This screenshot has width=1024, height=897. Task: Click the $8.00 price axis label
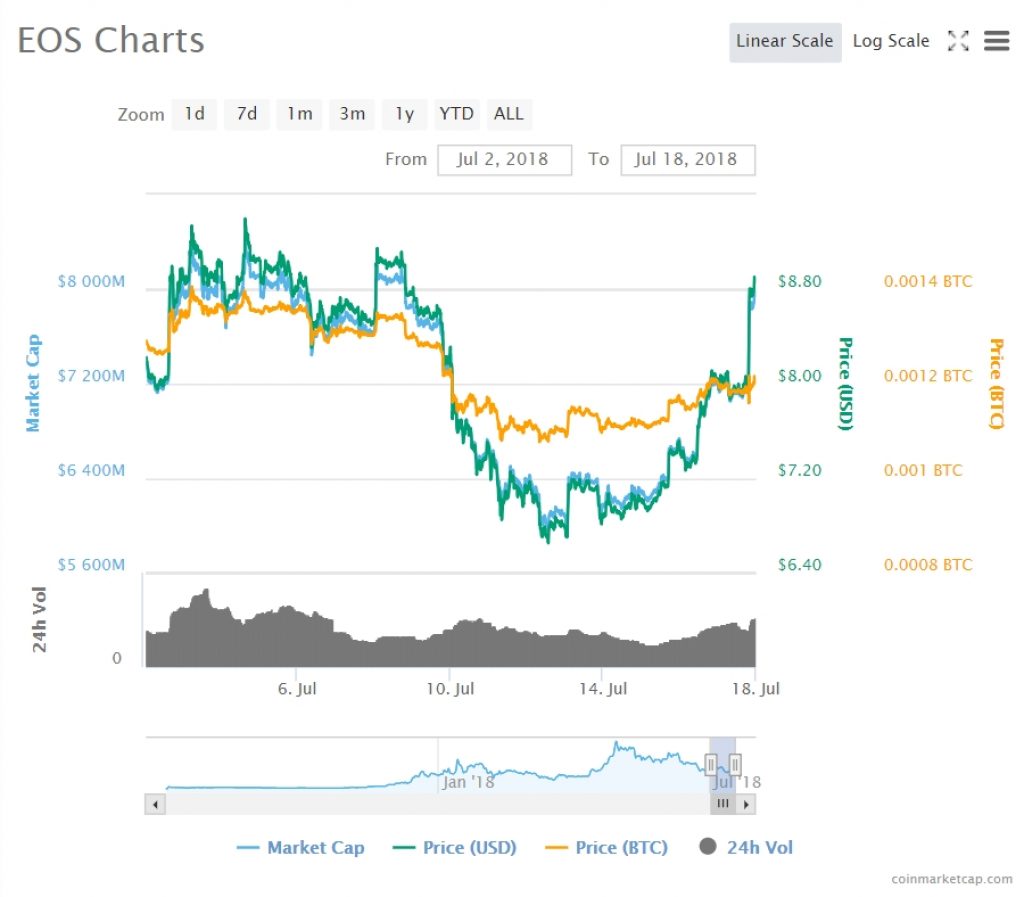800,376
